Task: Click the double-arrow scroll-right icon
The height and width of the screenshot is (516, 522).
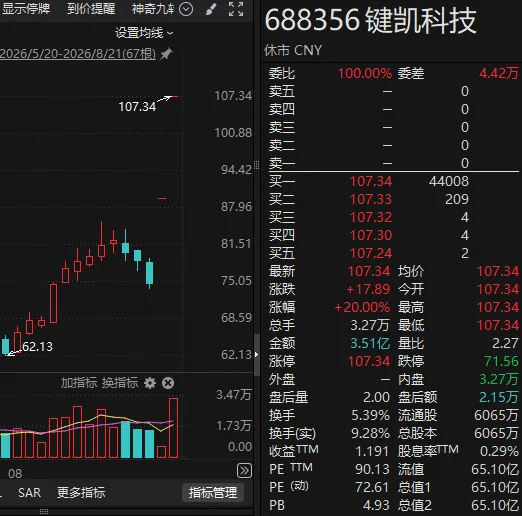Action: pyautogui.click(x=244, y=471)
